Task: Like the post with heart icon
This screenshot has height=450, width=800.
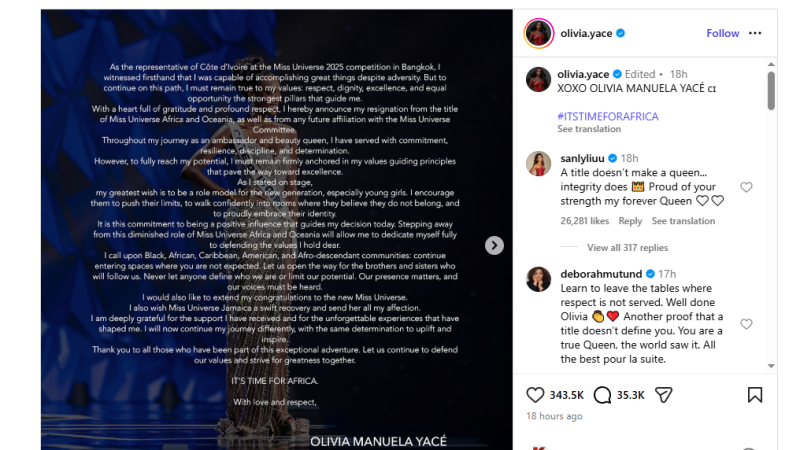Action: click(x=535, y=395)
